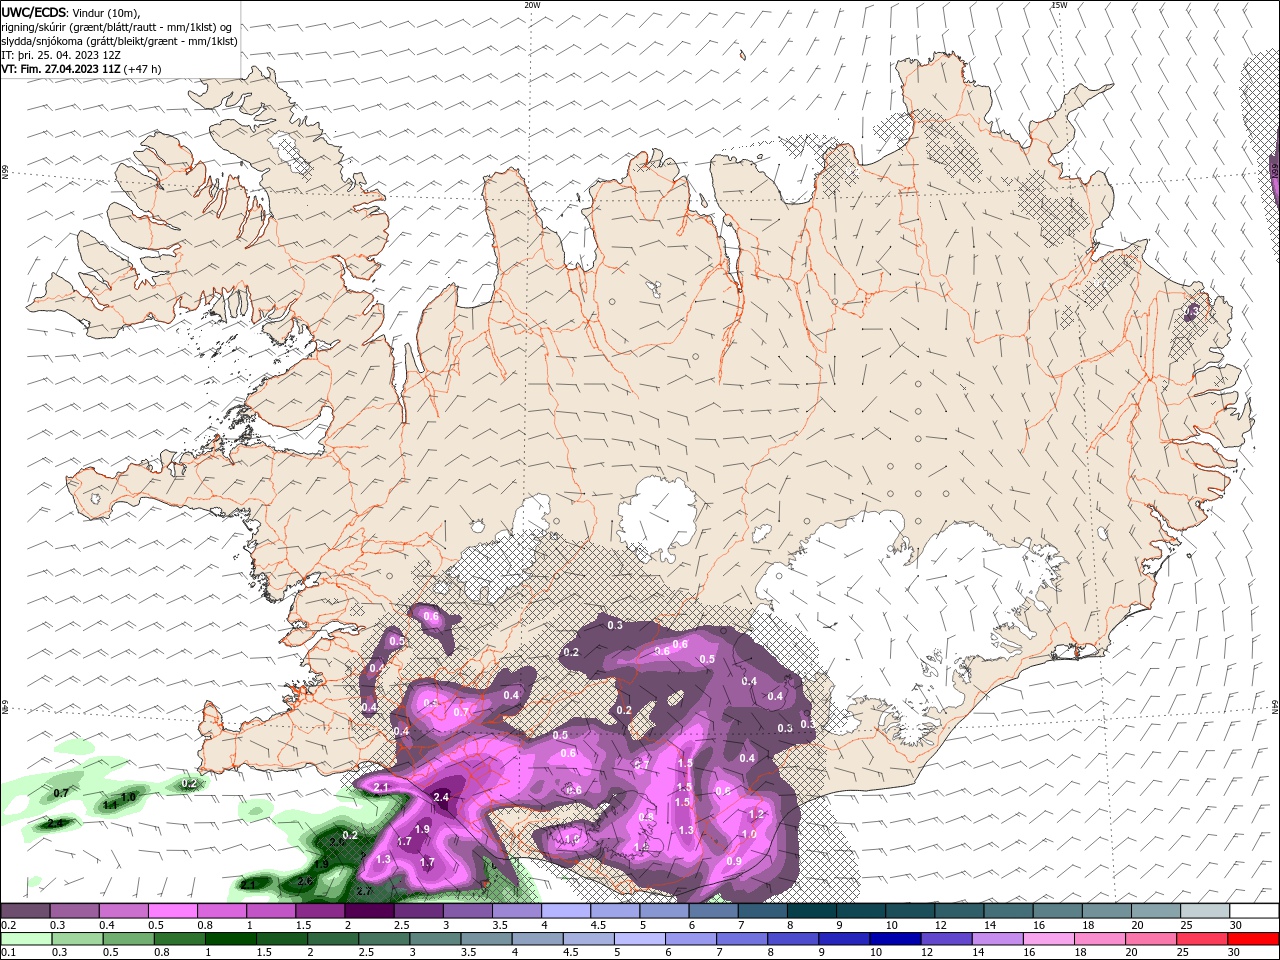
Task: Pick top-row swatch starting at 0.8
Action: [x=221, y=911]
